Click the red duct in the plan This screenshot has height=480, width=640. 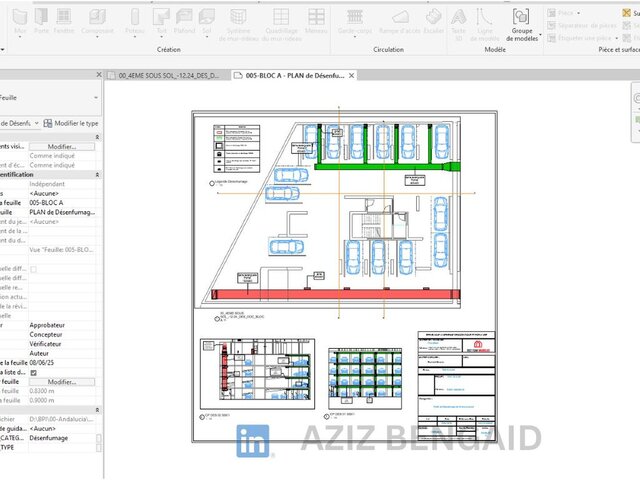coord(330,294)
